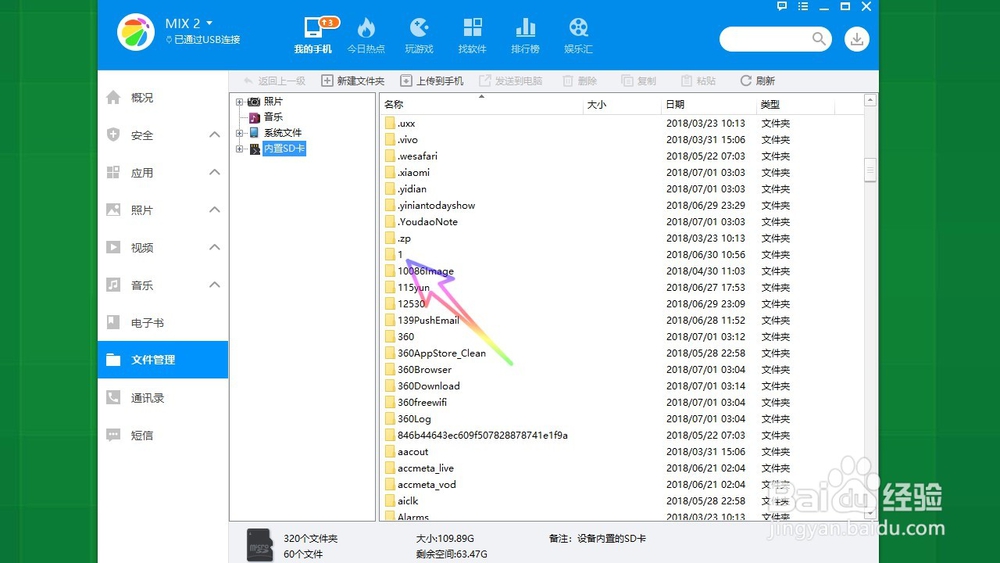Image resolution: width=1000 pixels, height=563 pixels.
Task: Select 文件管理 file management in sidebar
Action: 163,360
